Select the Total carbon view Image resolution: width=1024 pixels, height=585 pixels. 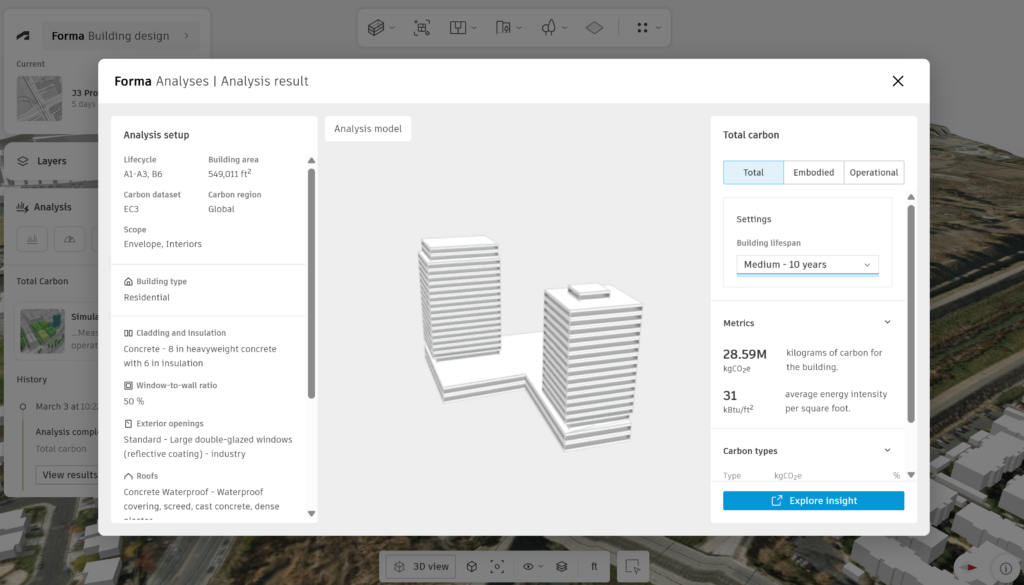tap(753, 173)
